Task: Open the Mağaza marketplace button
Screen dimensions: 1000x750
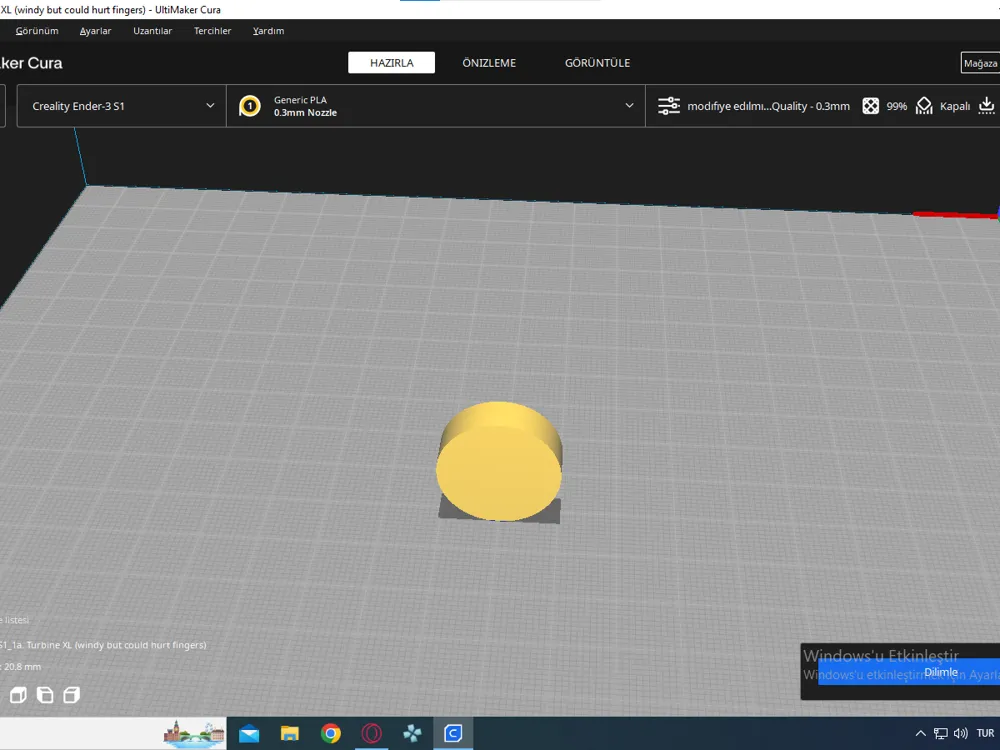Action: pyautogui.click(x=980, y=63)
